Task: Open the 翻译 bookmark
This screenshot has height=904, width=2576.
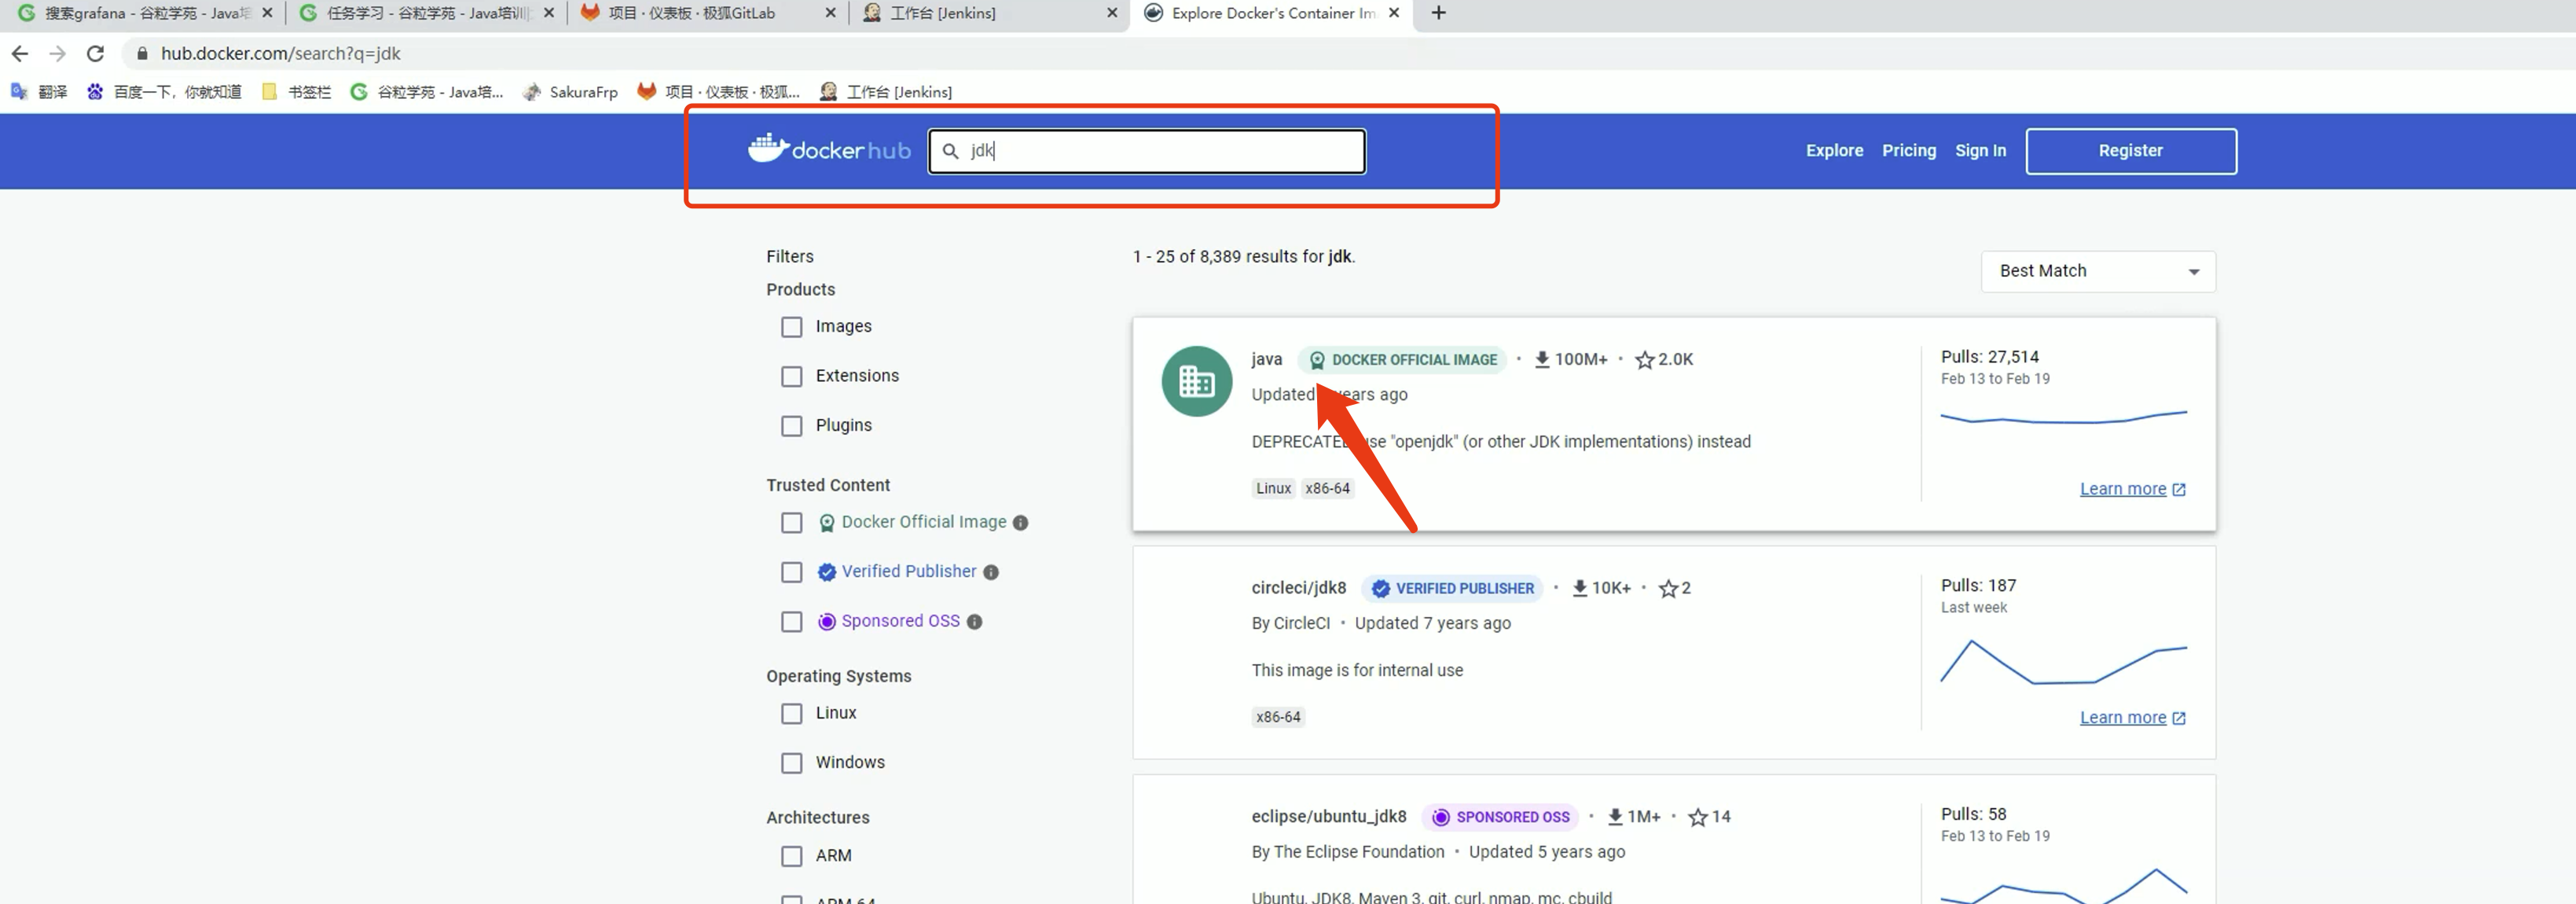Action: coord(39,92)
